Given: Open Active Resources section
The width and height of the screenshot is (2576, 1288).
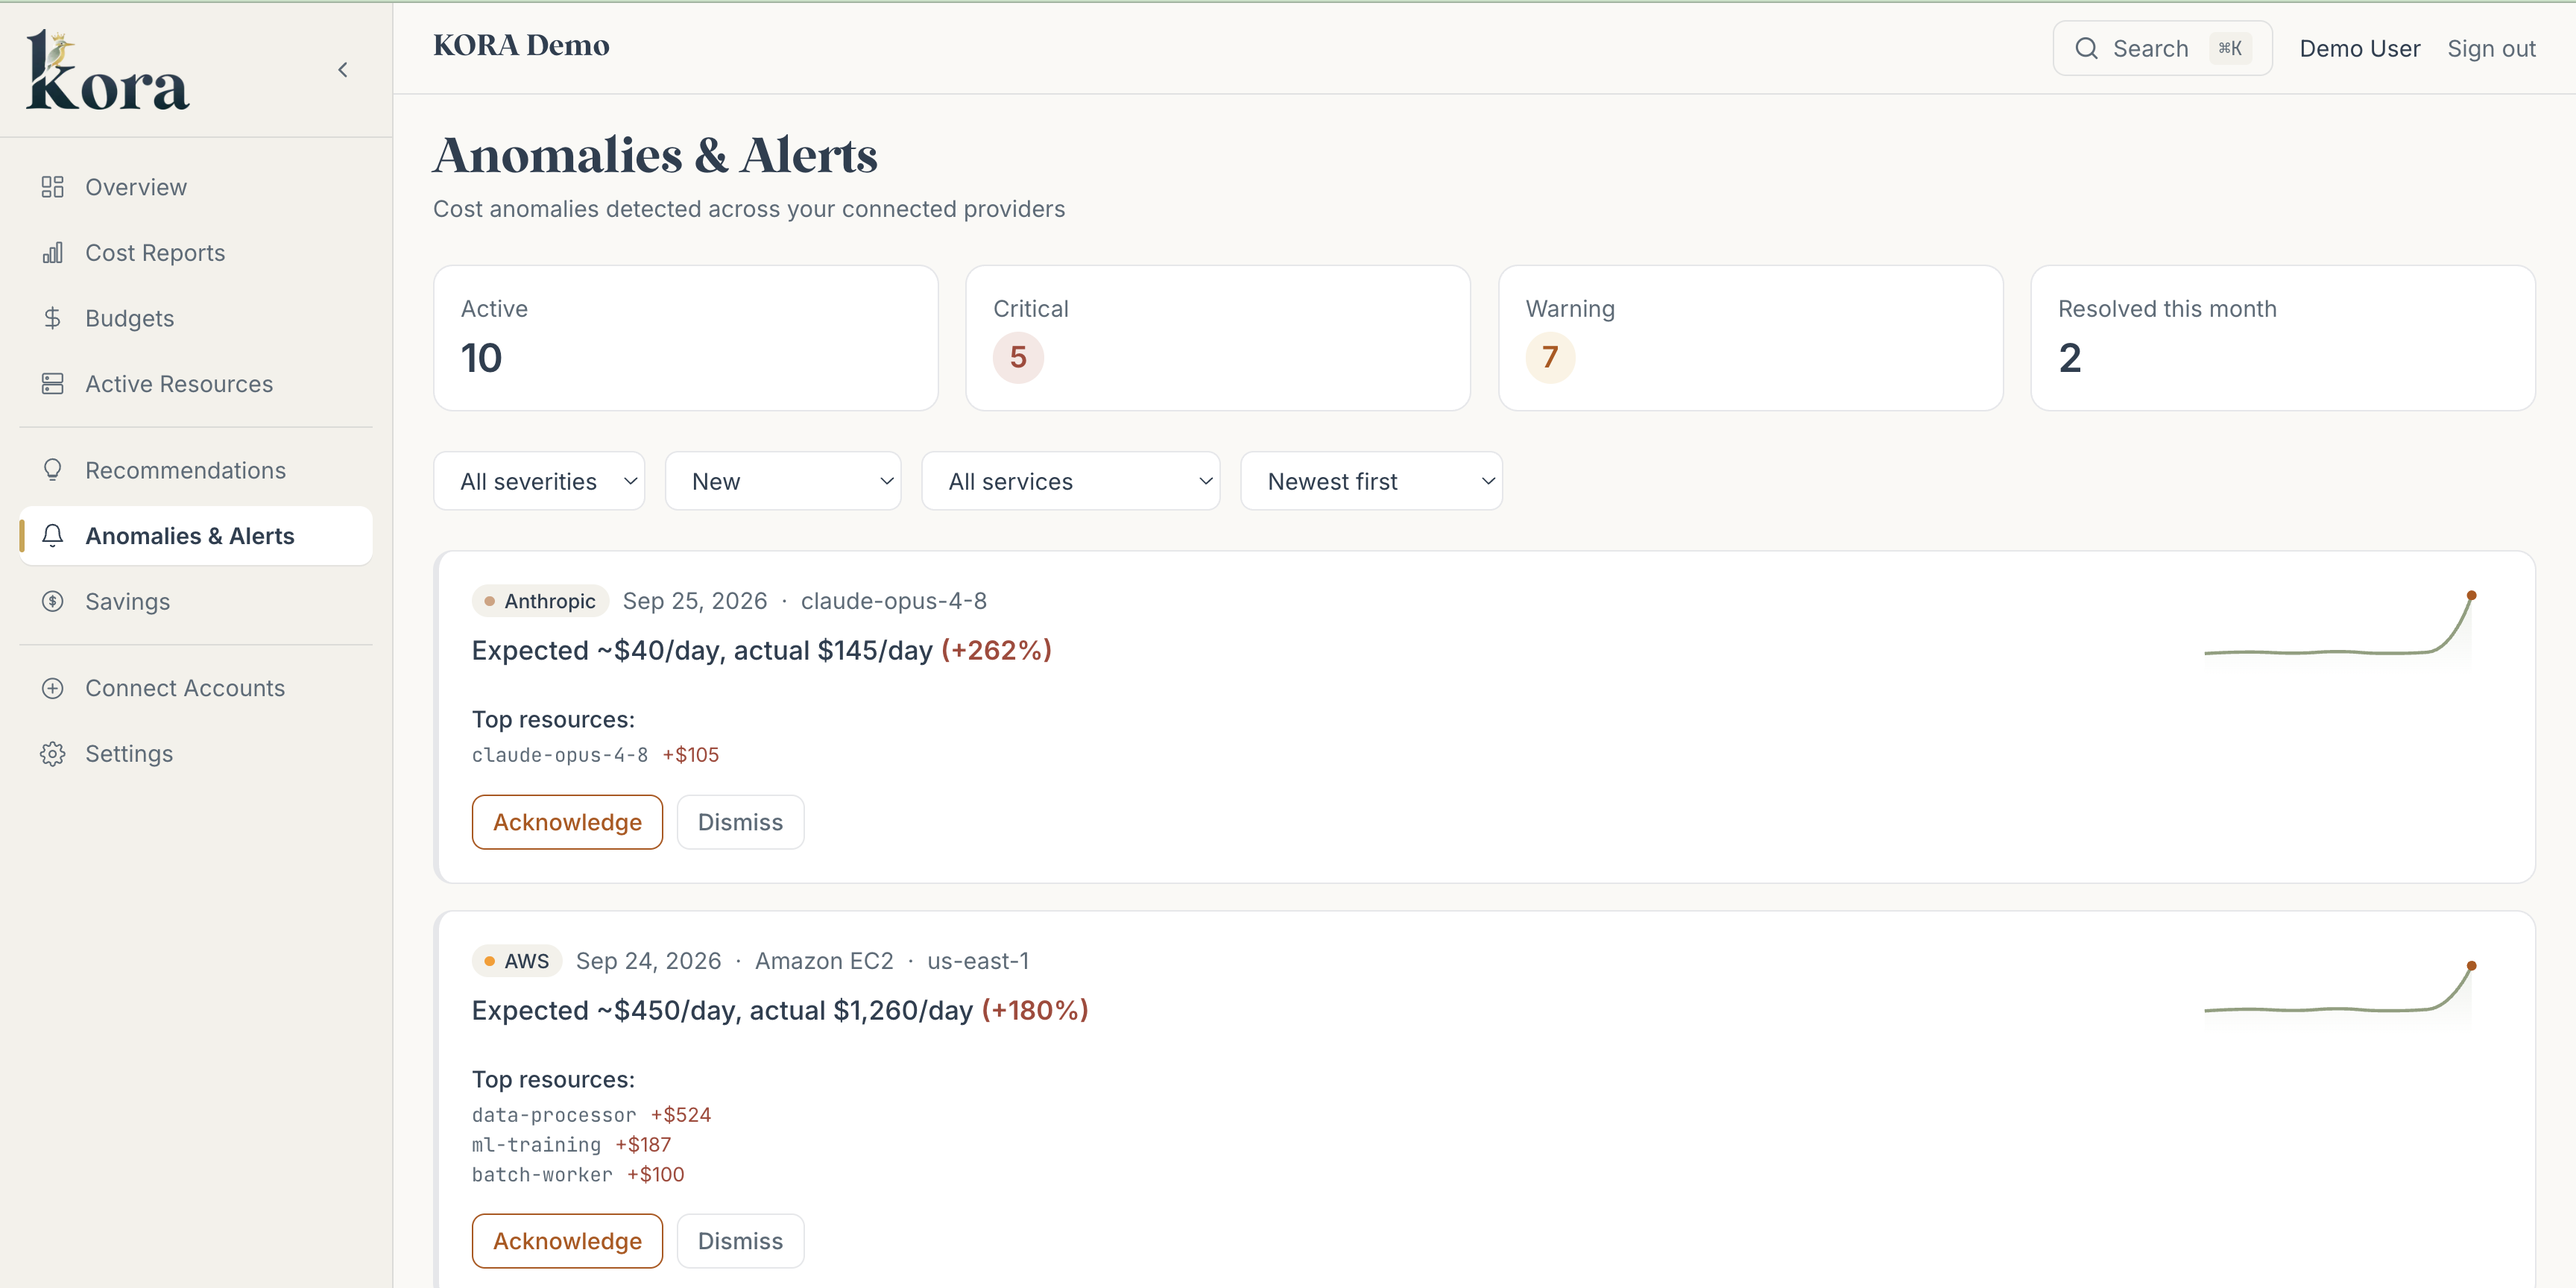Looking at the screenshot, I should [196, 384].
